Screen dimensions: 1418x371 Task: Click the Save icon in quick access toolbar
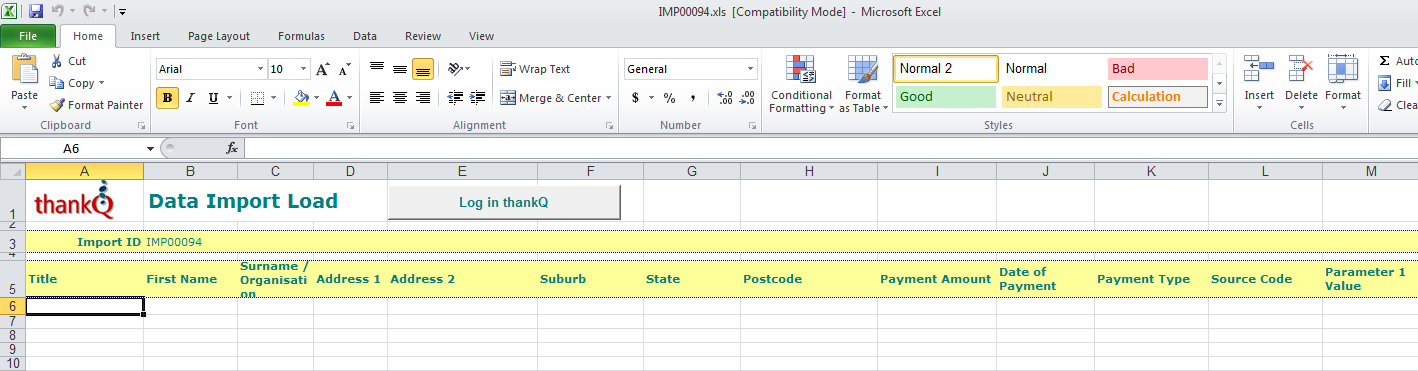(36, 12)
